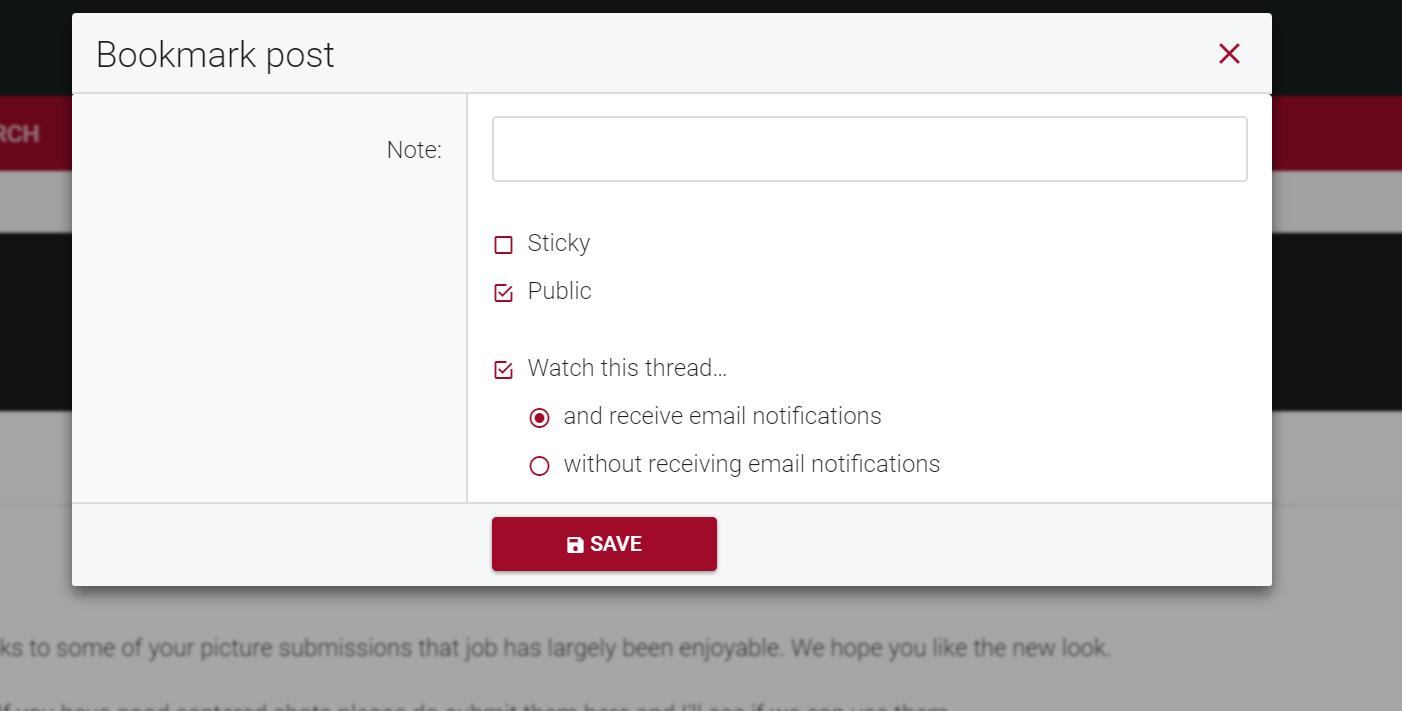
Task: Click the floppy disk icon on Save
Action: click(575, 545)
